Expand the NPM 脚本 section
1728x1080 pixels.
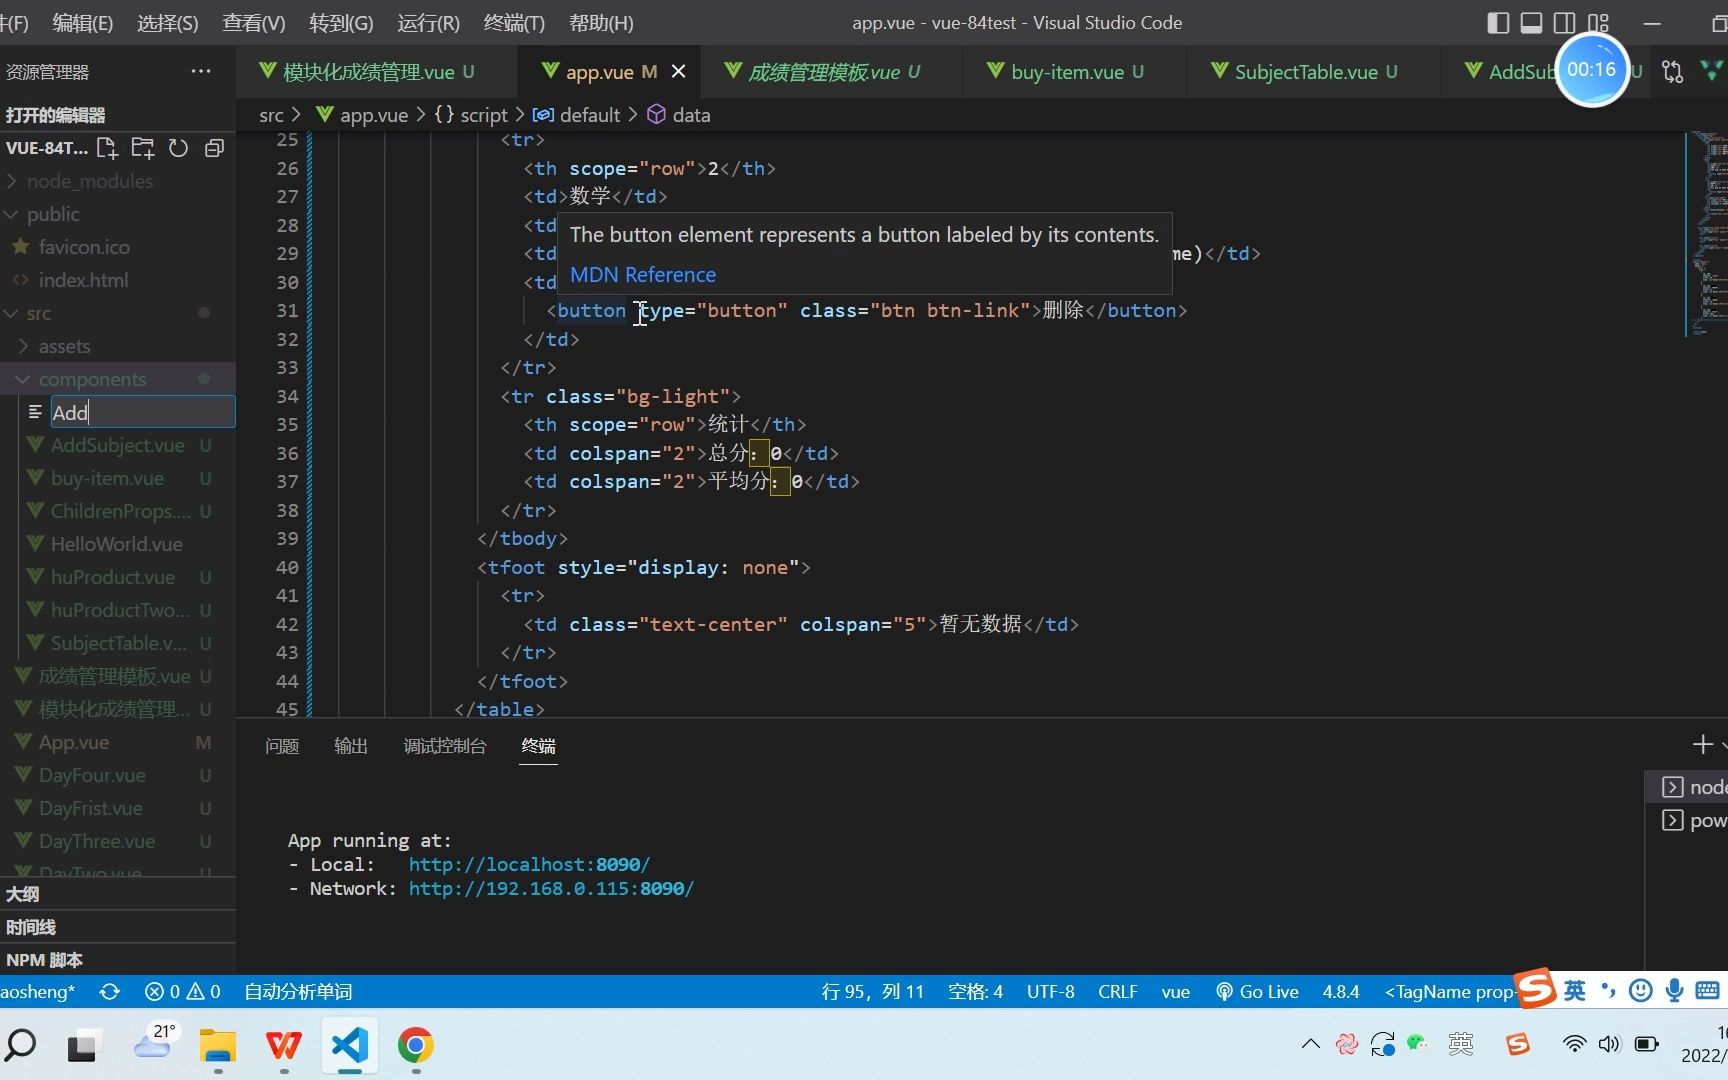(x=118, y=960)
